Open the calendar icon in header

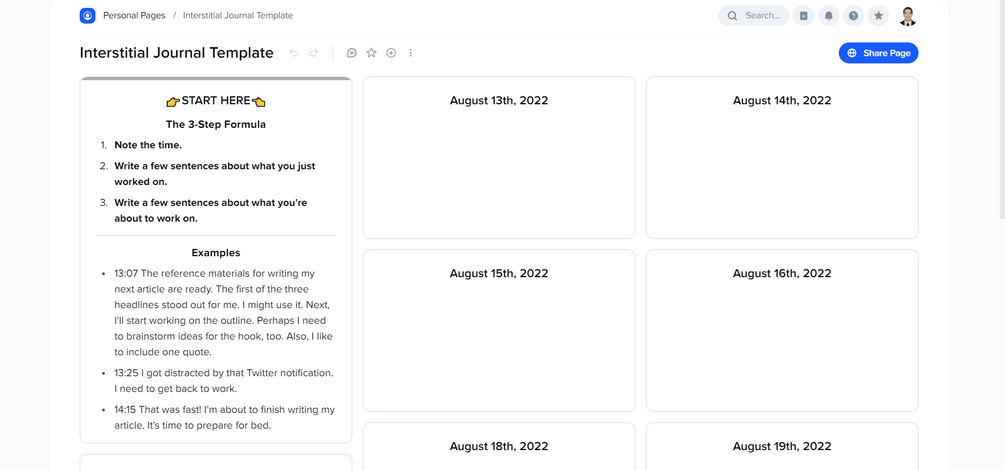coord(804,16)
